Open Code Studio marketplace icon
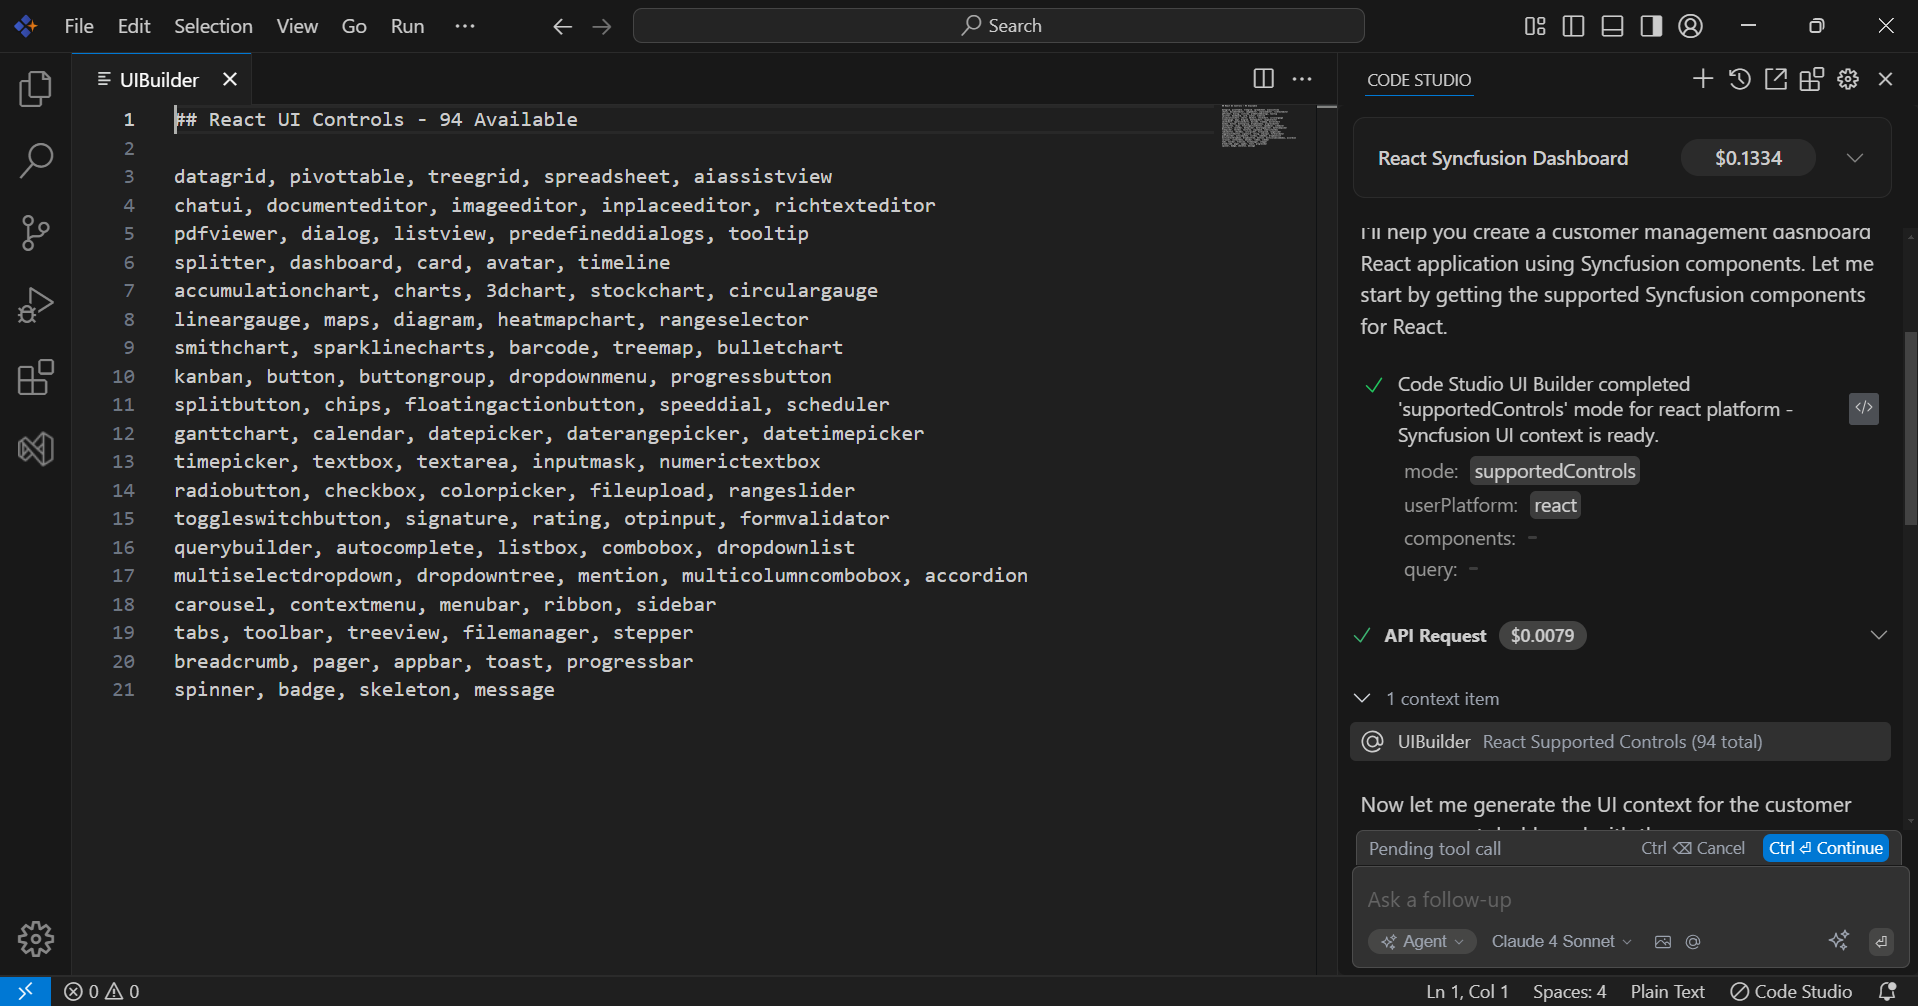 click(1812, 79)
